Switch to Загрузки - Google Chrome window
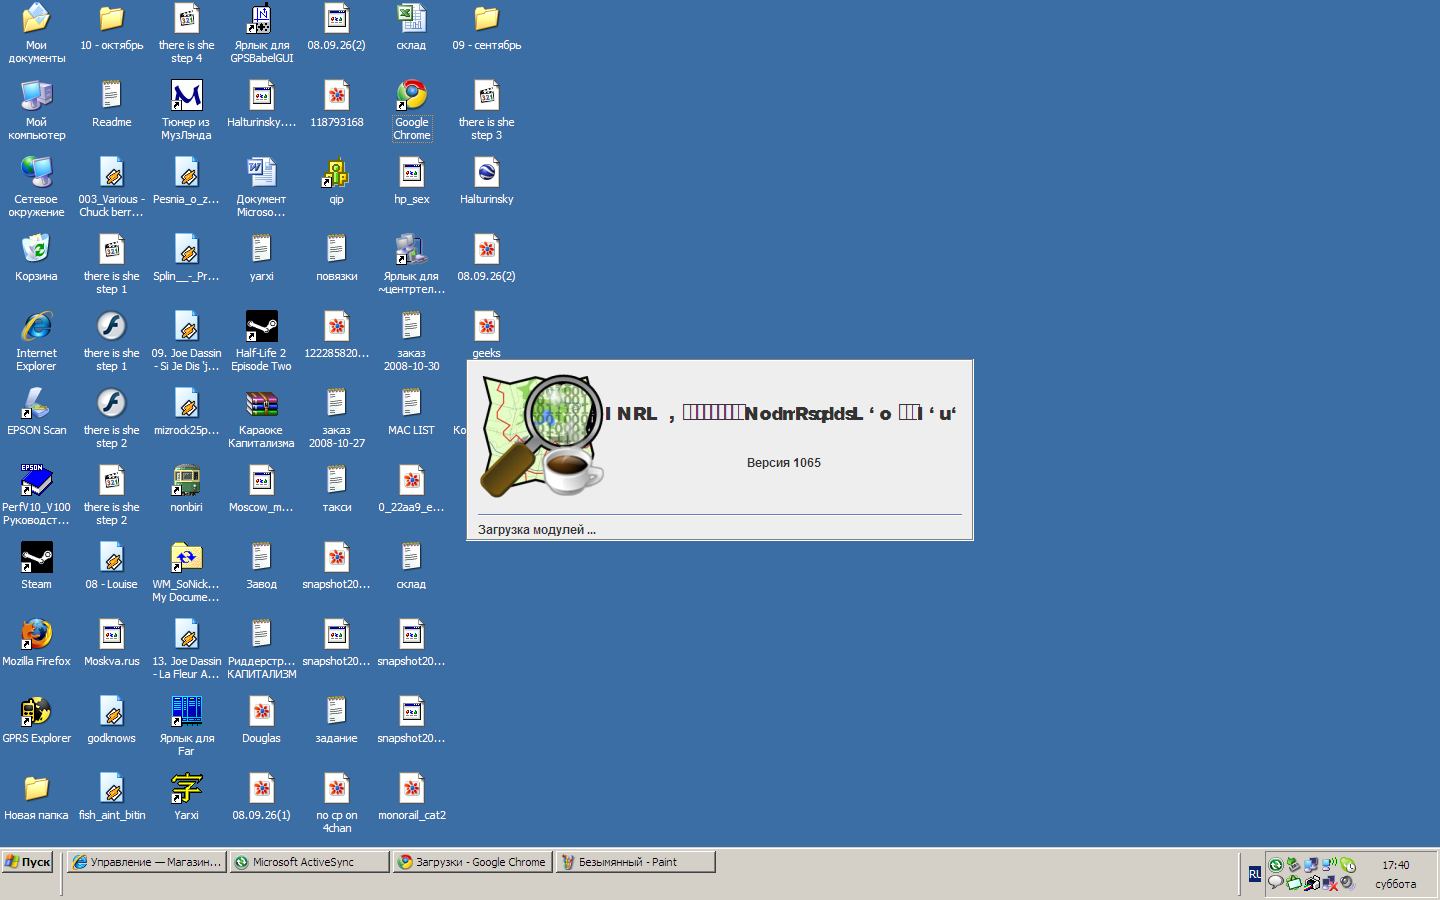The image size is (1440, 900). [473, 862]
